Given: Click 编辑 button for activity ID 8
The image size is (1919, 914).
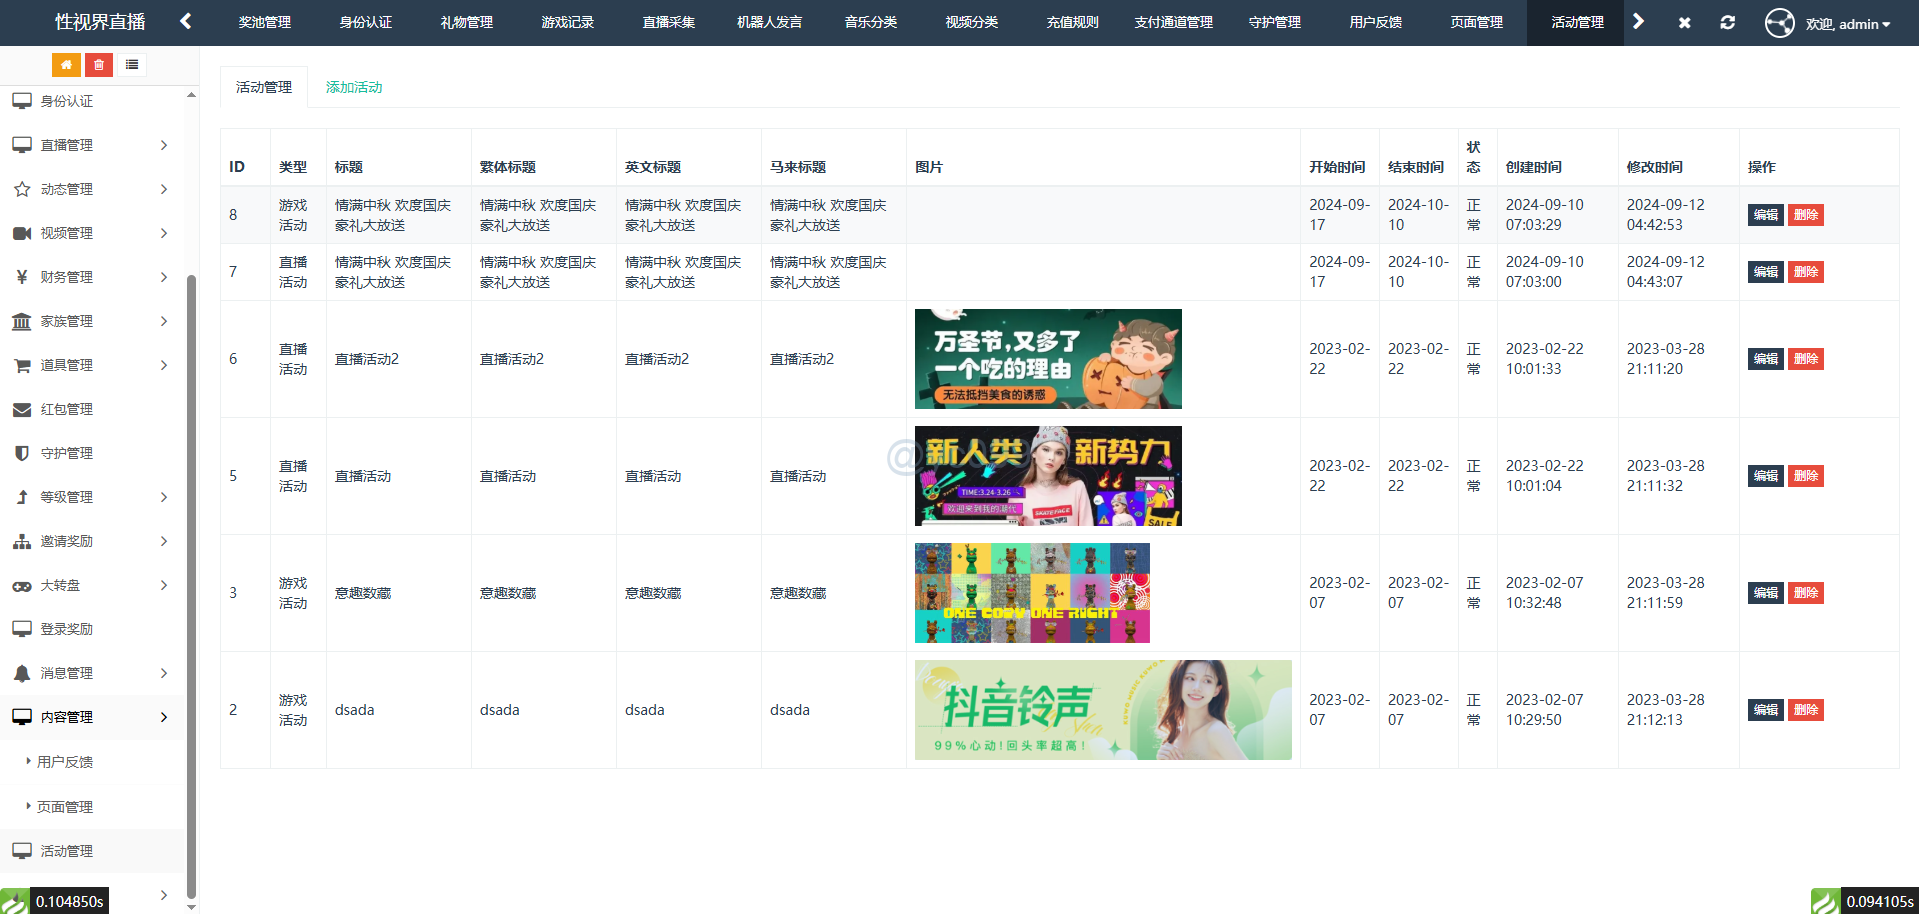Looking at the screenshot, I should (1765, 215).
